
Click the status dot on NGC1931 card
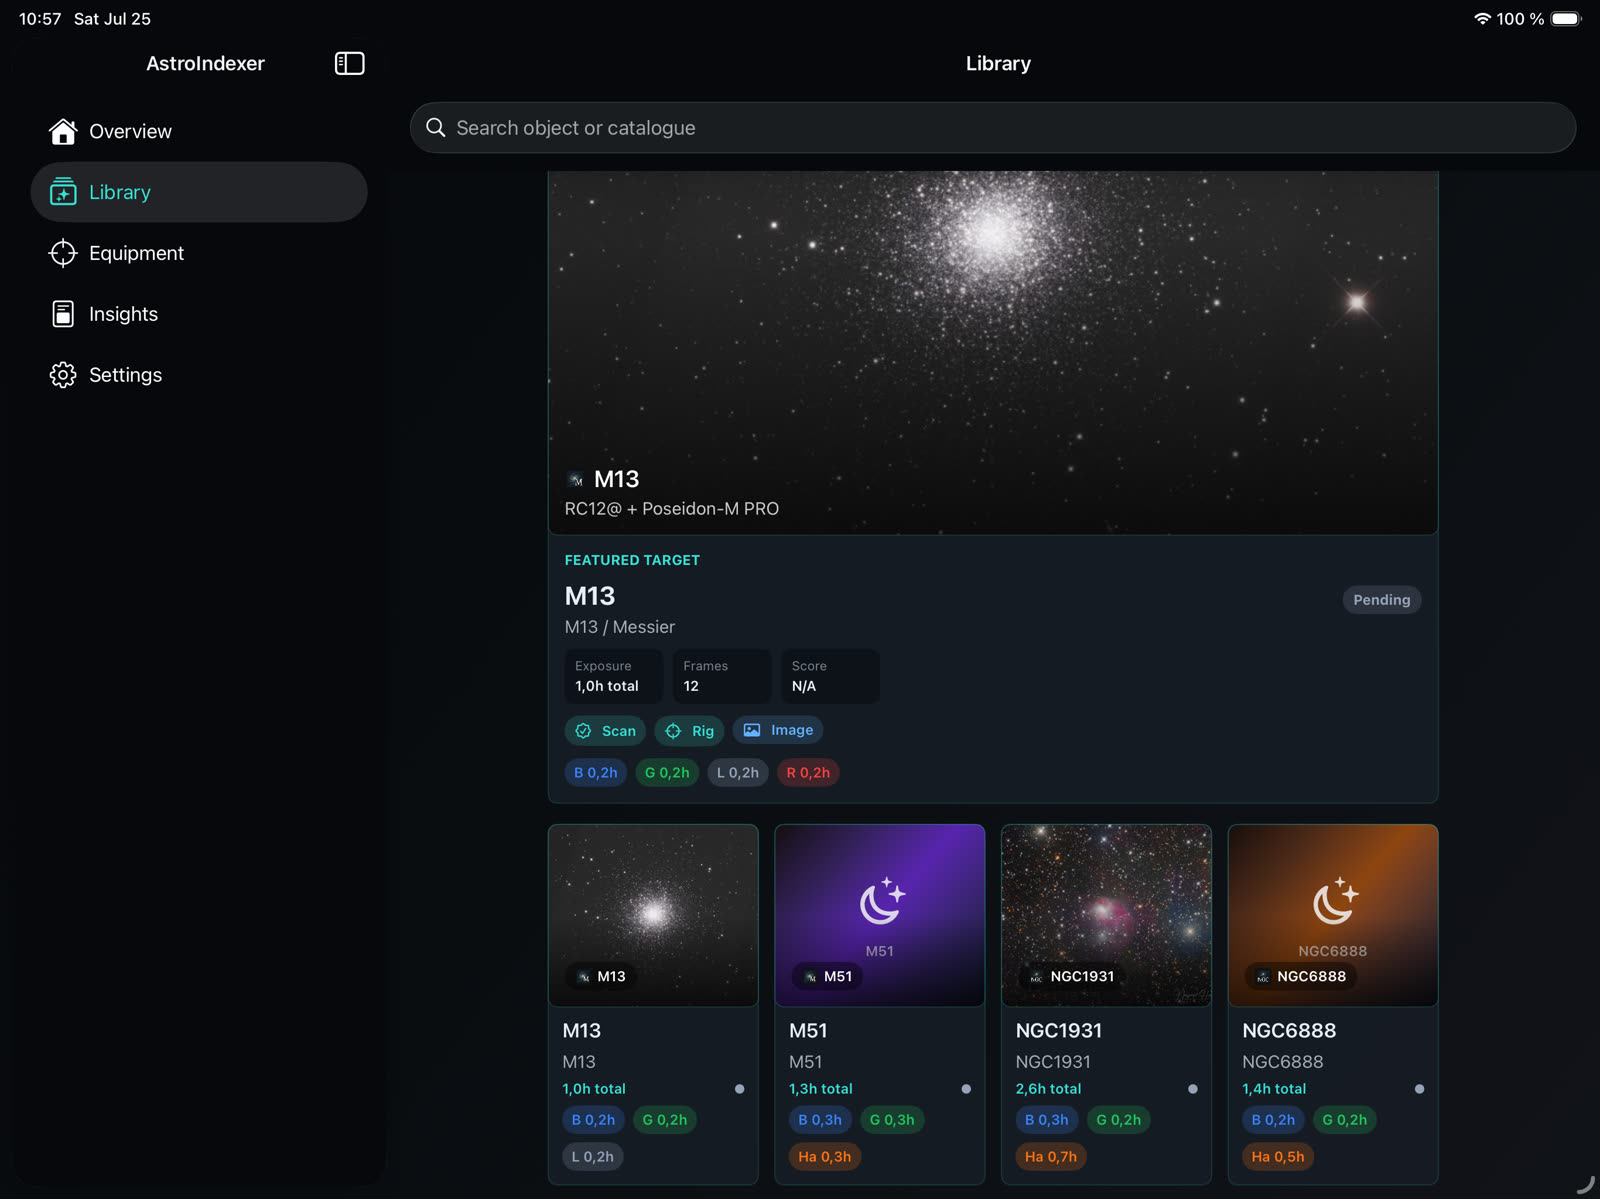coord(1193,1089)
